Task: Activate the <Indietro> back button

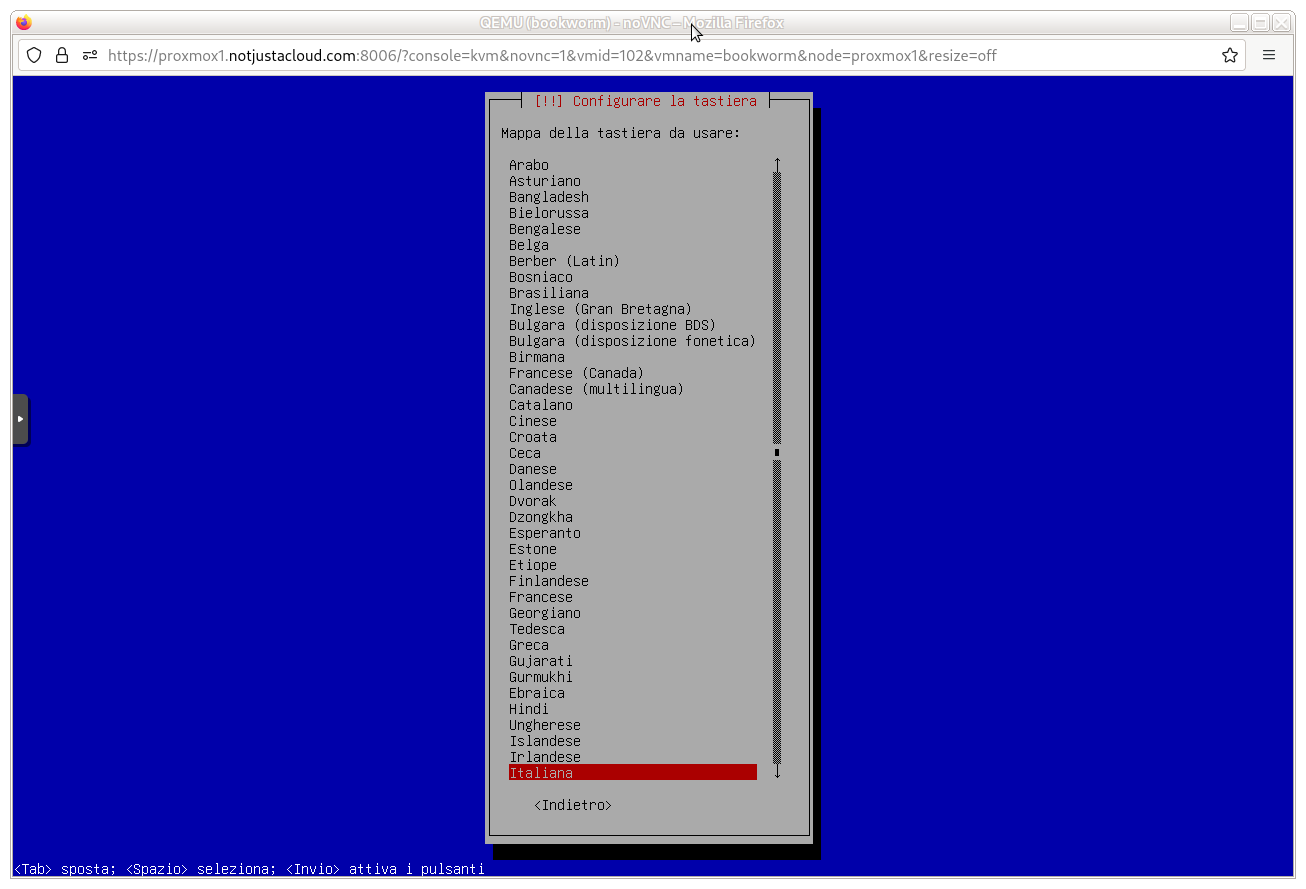Action: [573, 805]
